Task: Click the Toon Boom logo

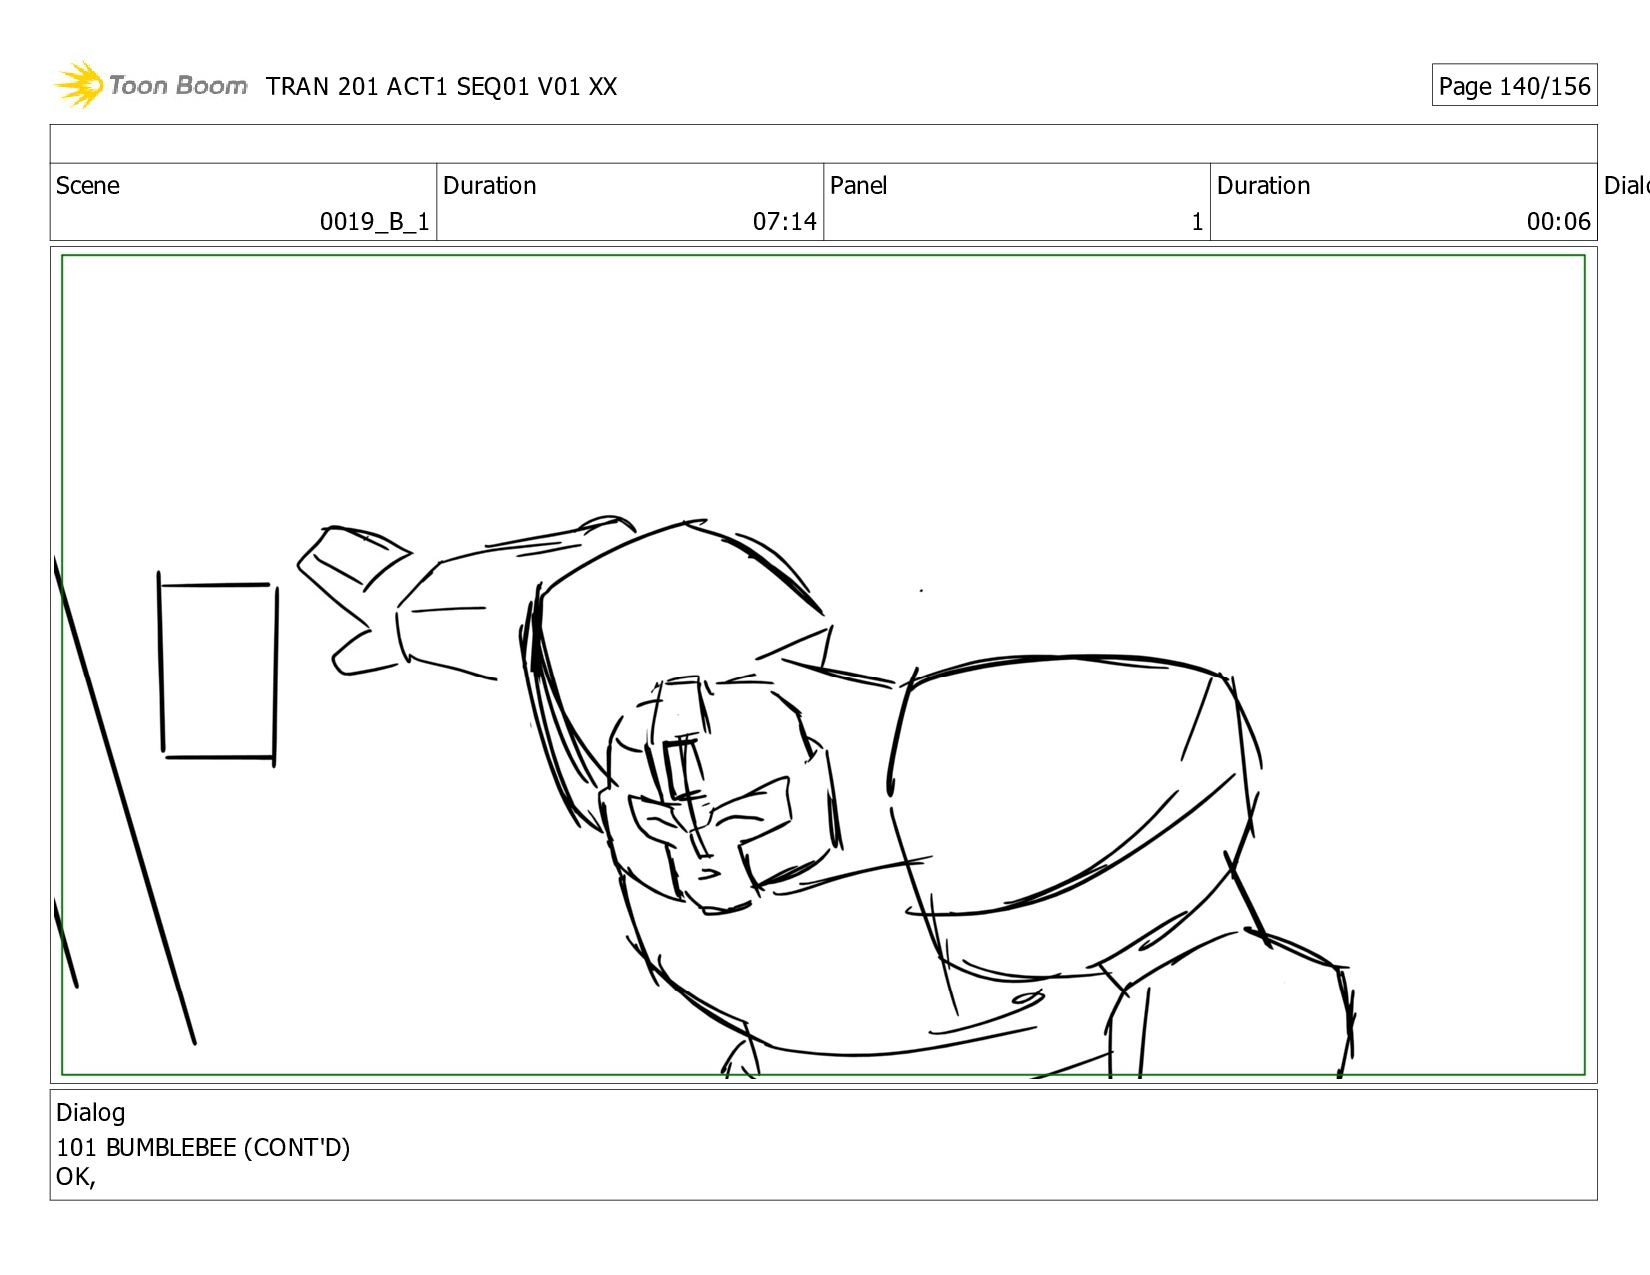Action: click(150, 85)
